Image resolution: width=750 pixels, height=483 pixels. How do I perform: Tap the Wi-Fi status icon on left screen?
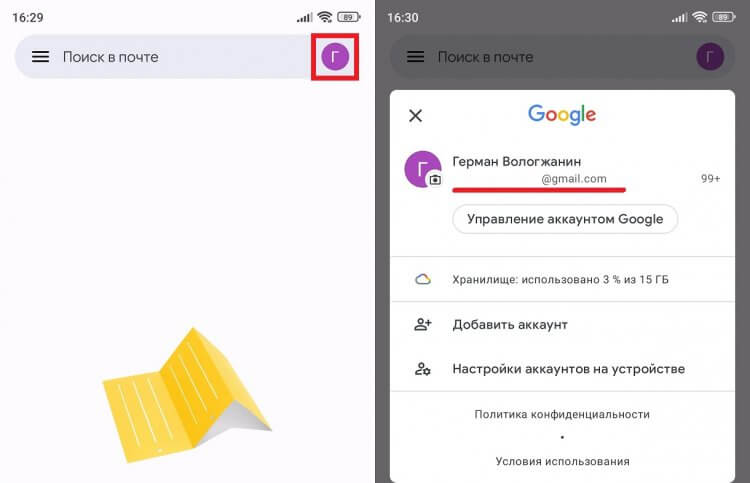(325, 17)
